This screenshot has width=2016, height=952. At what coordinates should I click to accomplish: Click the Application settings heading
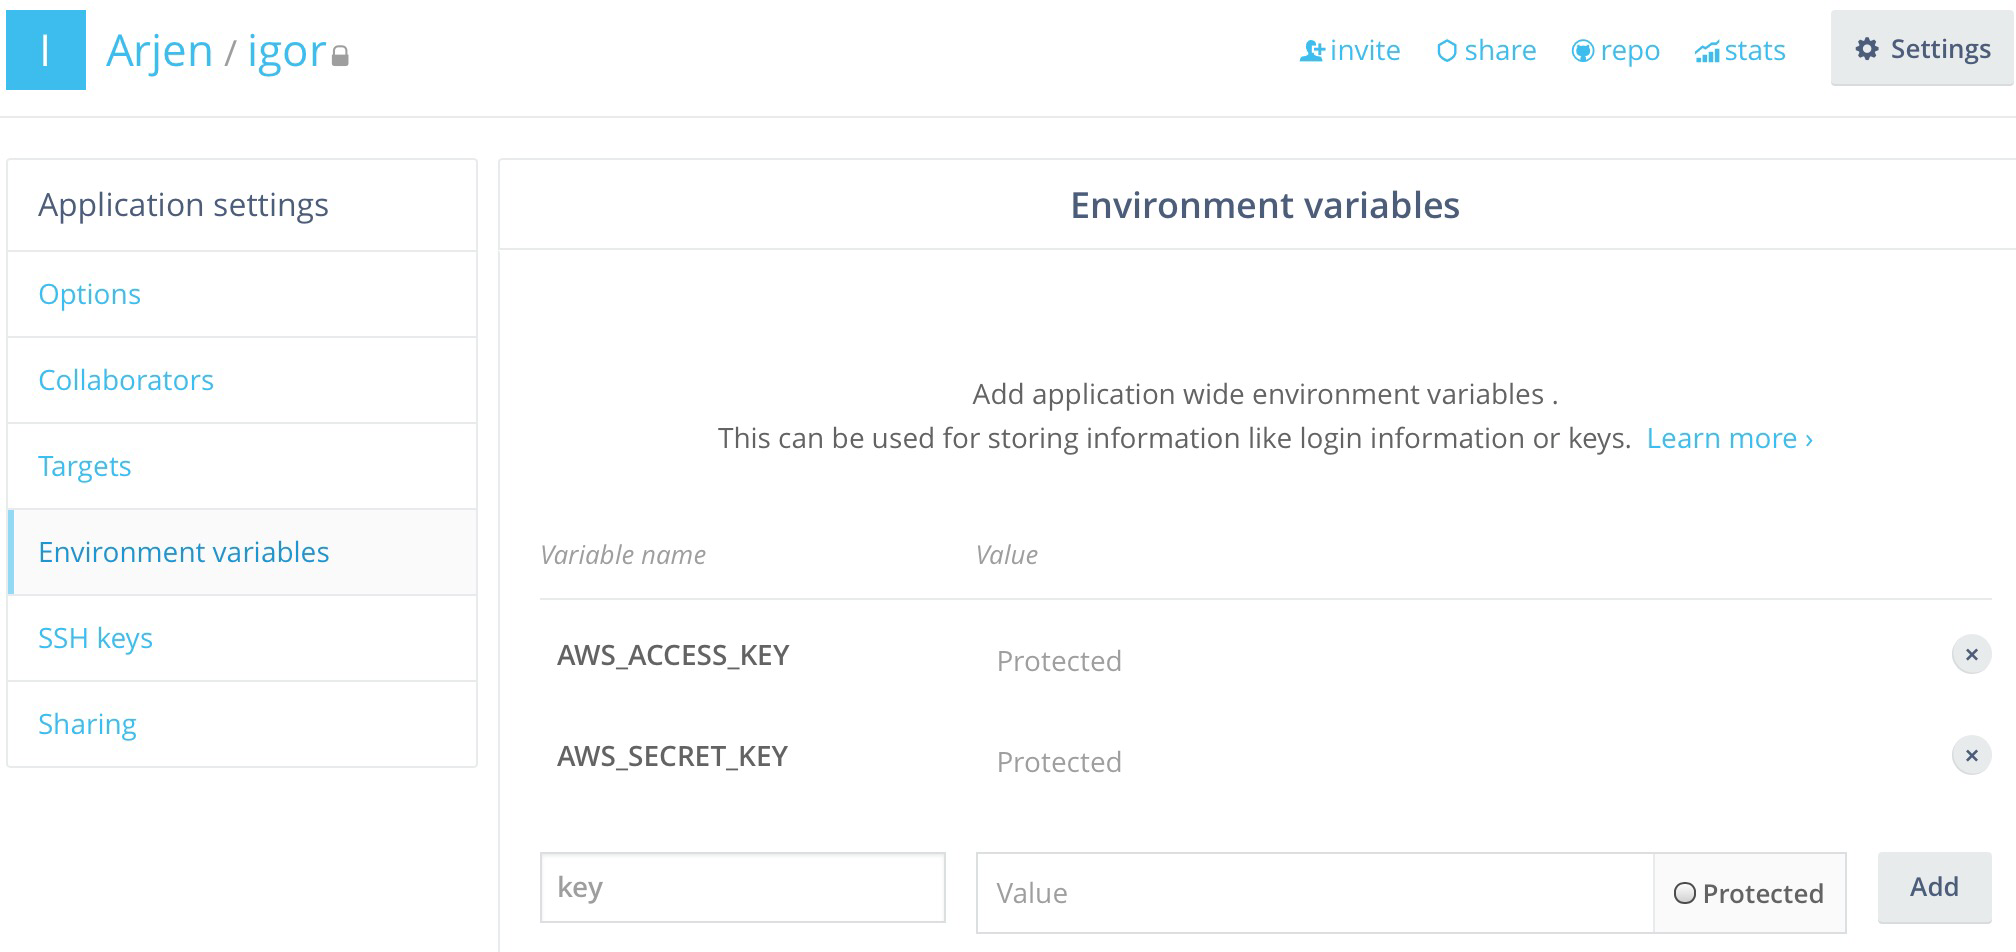coord(183,205)
